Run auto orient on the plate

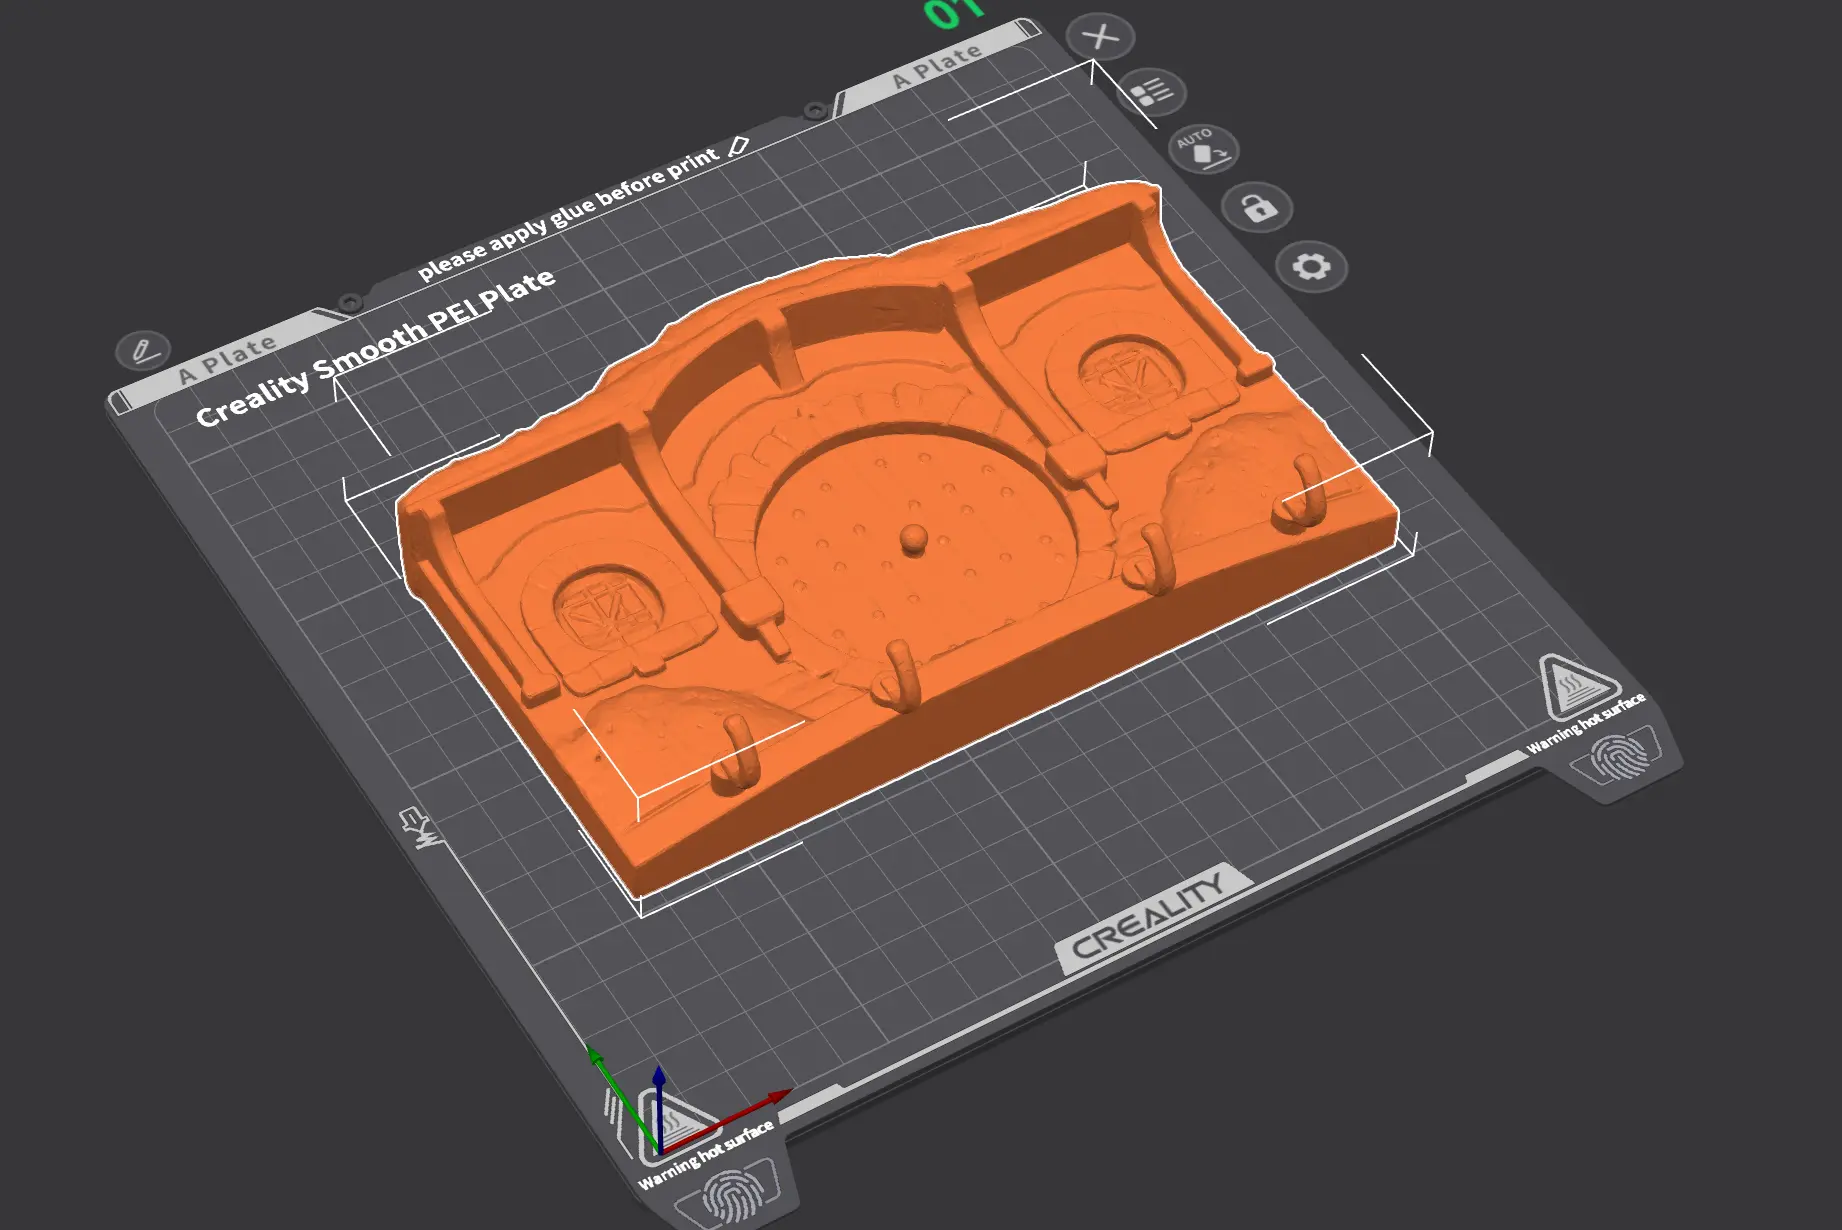point(1204,149)
